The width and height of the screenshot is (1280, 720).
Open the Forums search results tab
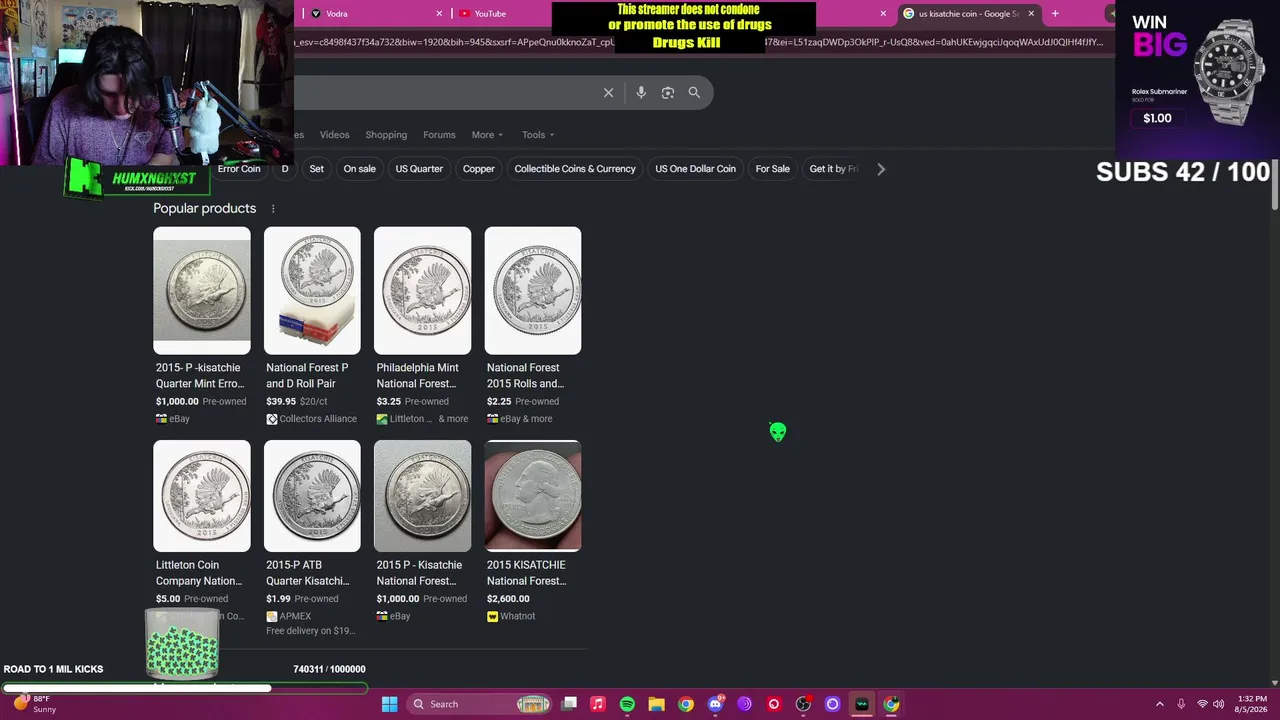[x=439, y=135]
